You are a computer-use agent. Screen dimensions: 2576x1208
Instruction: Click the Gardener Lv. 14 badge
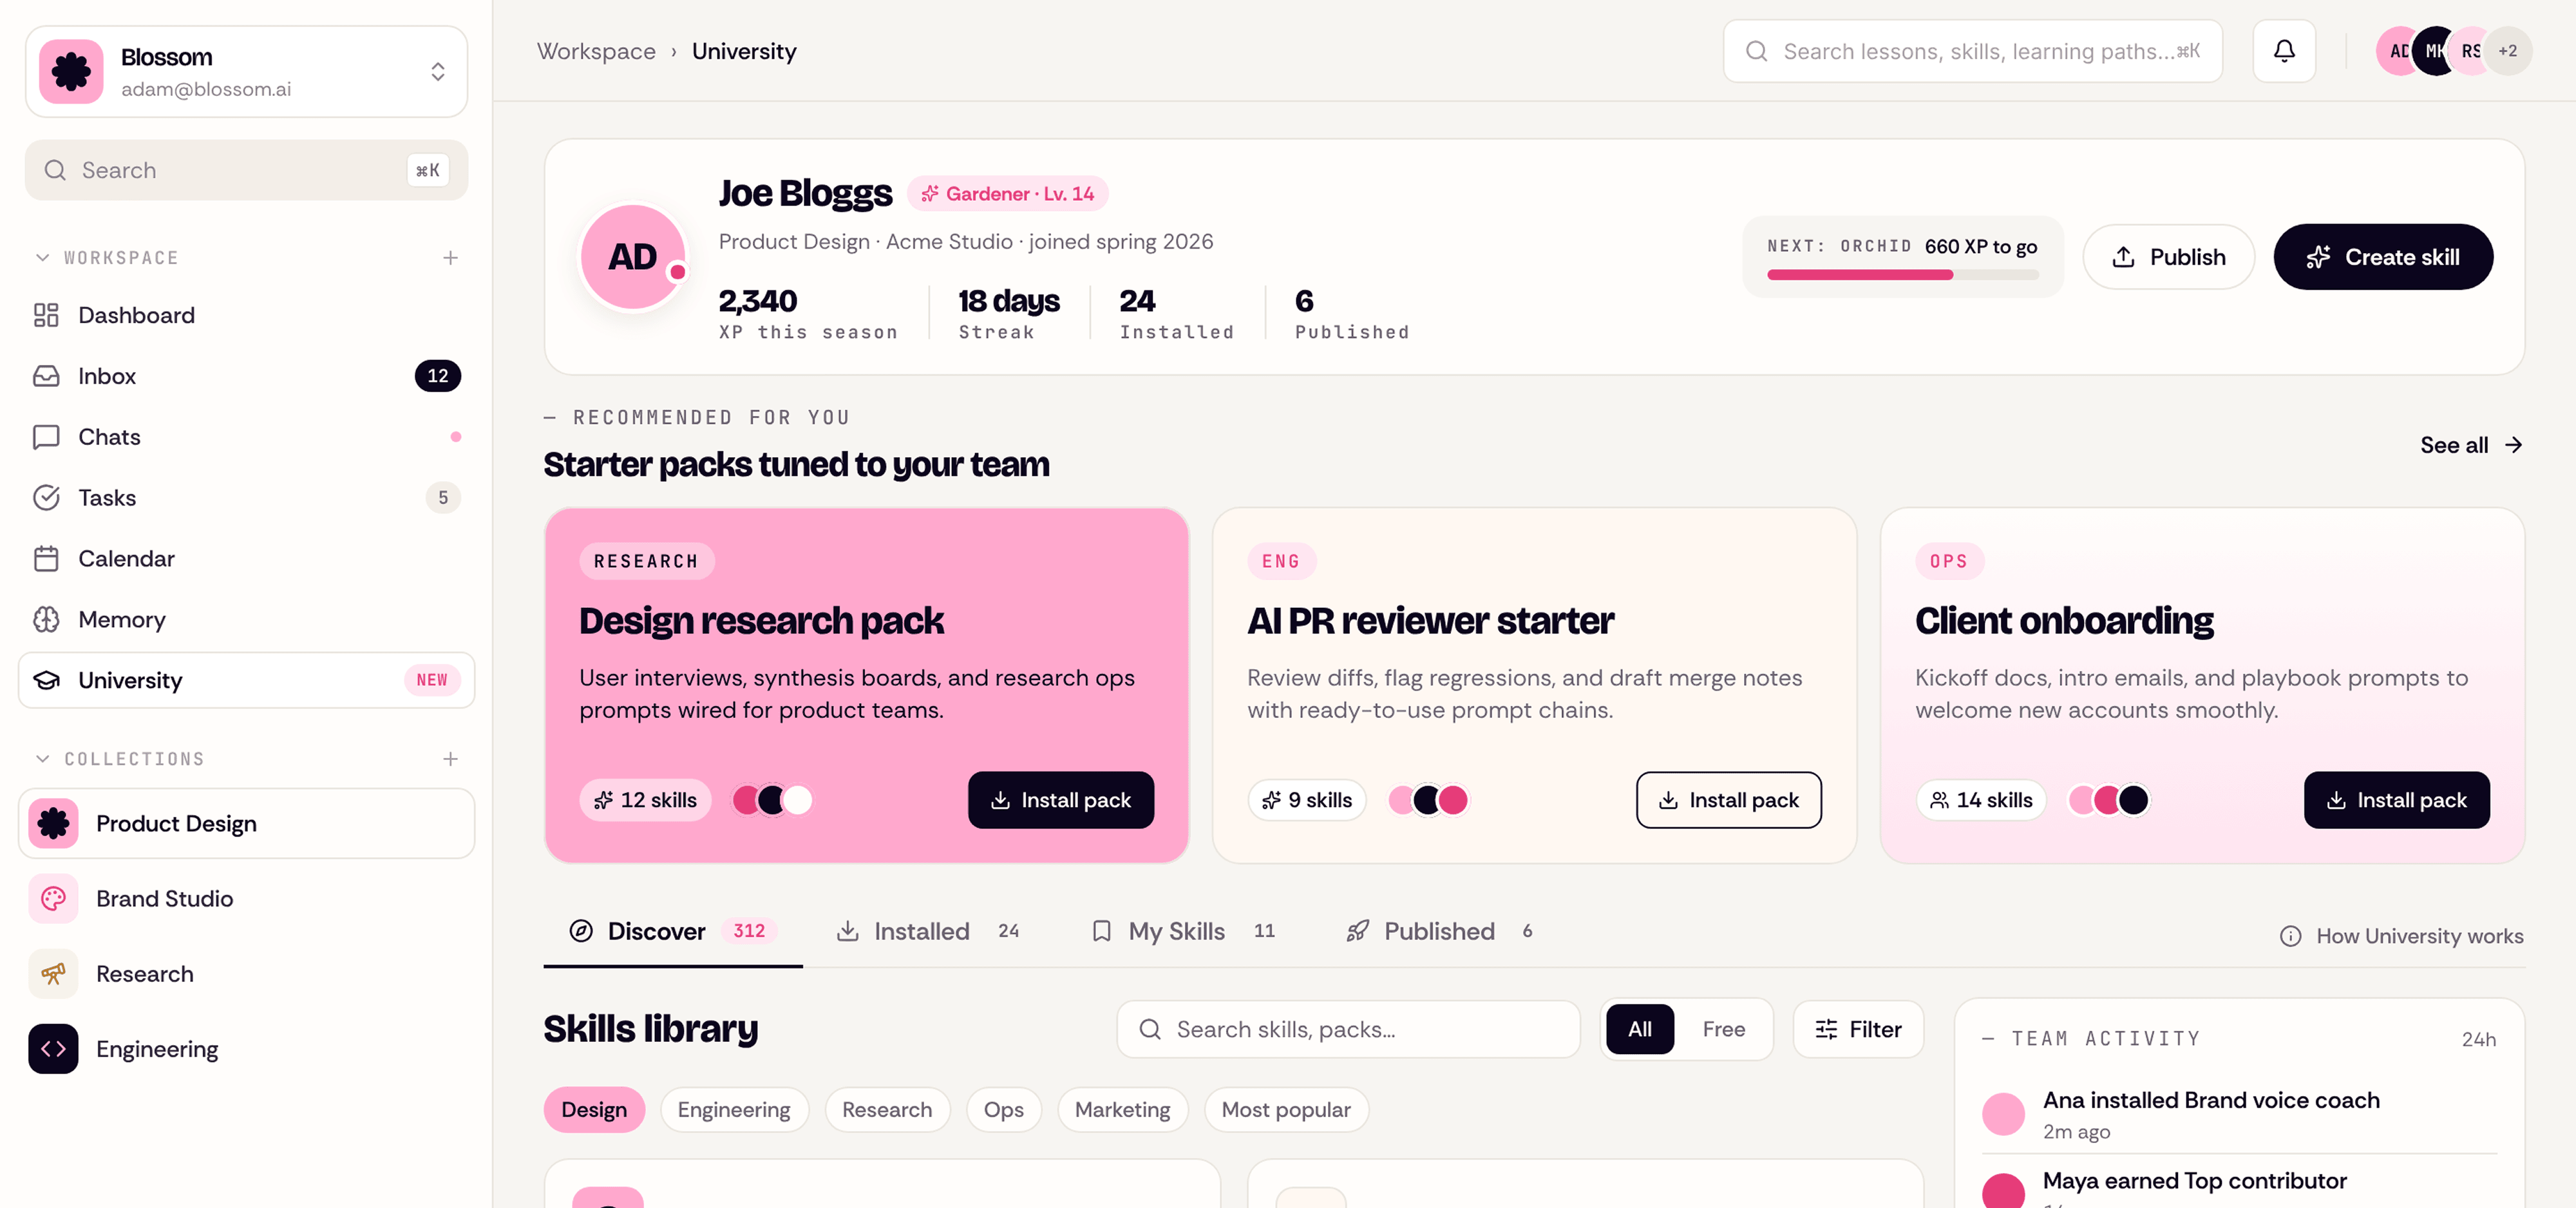point(1007,194)
